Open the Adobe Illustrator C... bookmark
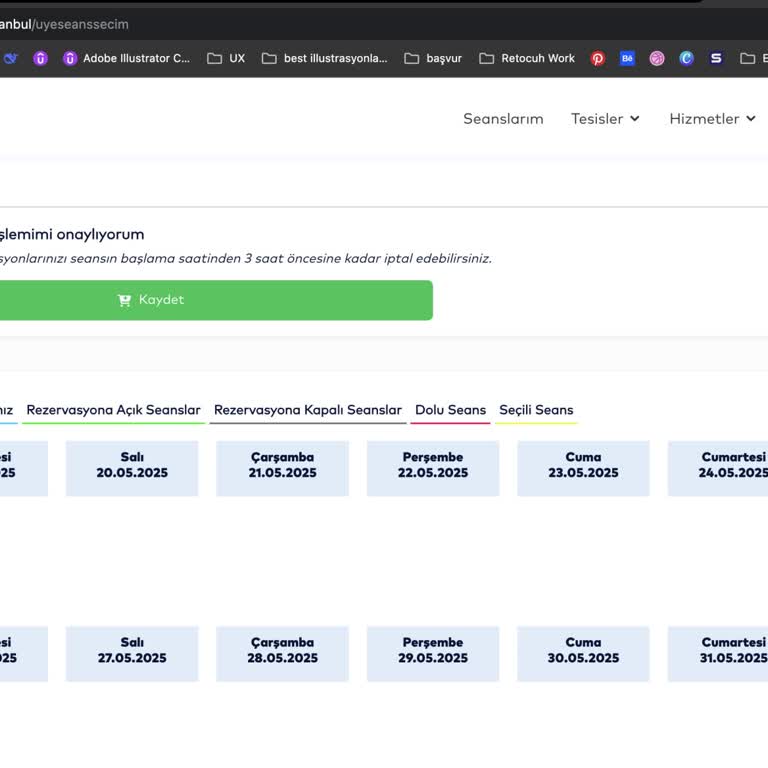Screen dimensions: 768x768 pos(126,59)
